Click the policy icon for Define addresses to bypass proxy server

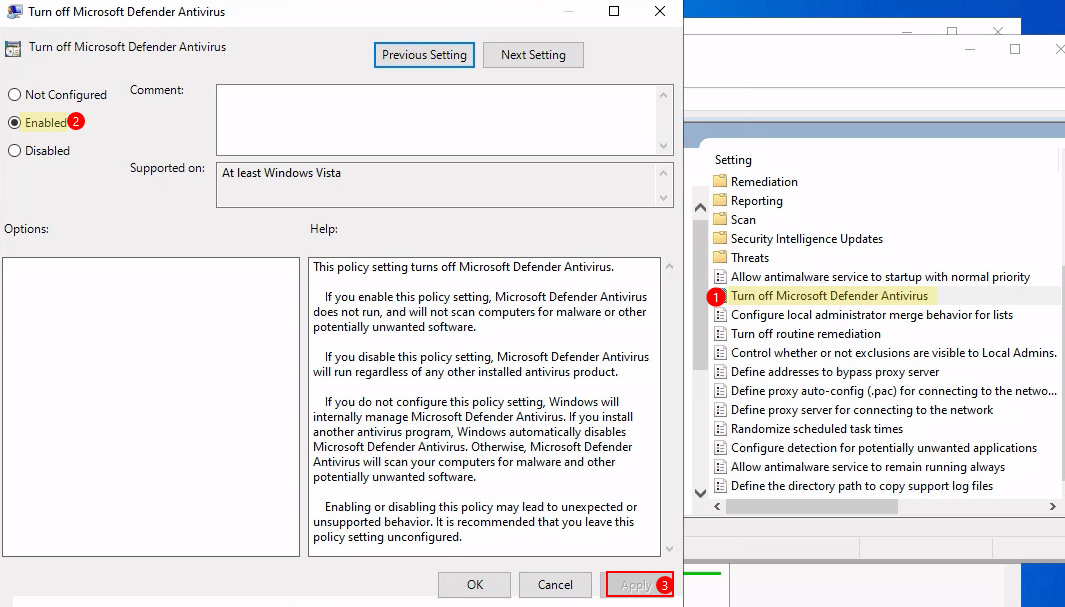coord(720,372)
